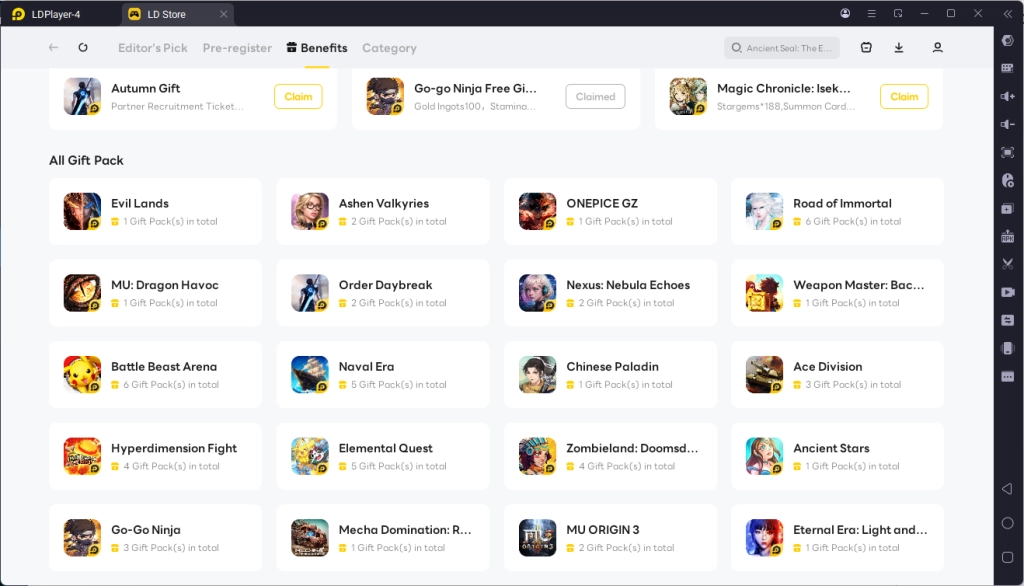Switch to the Editor's Pick tab
Image resolution: width=1024 pixels, height=586 pixels.
[x=152, y=48]
